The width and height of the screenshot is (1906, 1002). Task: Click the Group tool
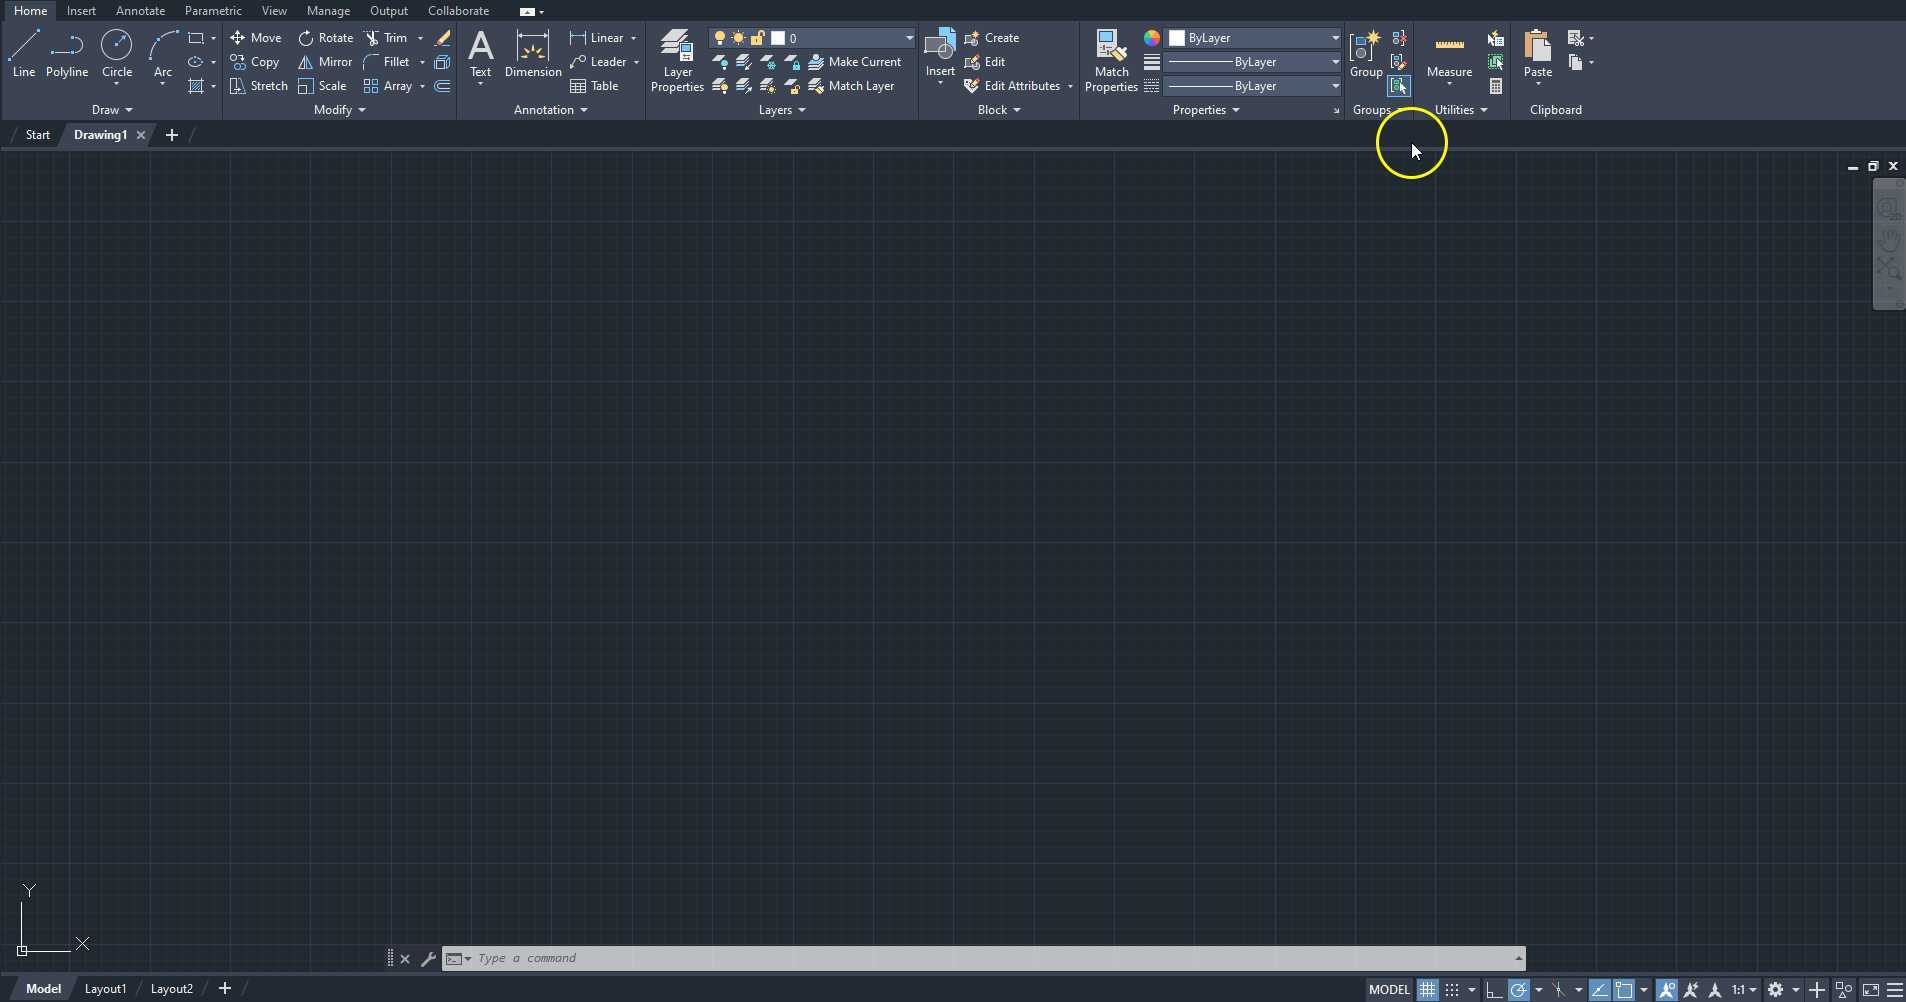pyautogui.click(x=1366, y=54)
